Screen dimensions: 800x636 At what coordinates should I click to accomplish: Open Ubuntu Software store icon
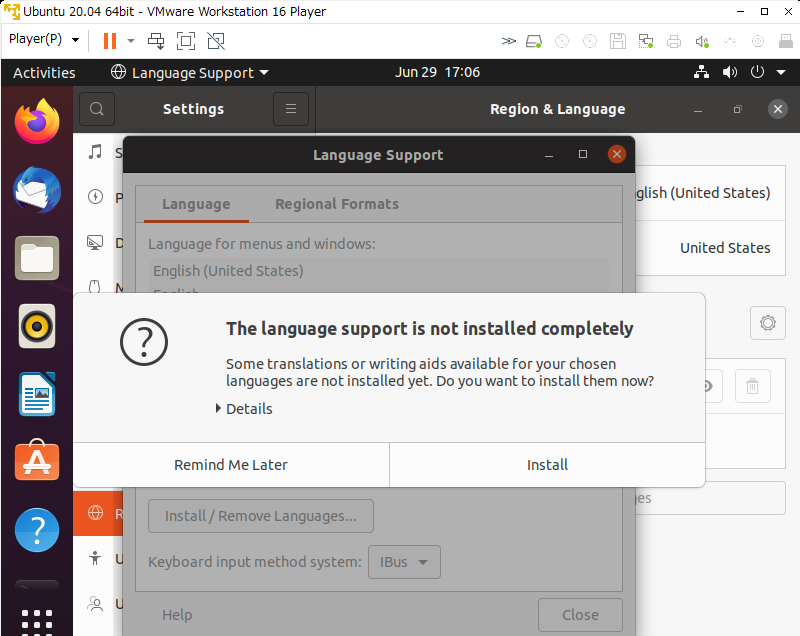coord(37,461)
